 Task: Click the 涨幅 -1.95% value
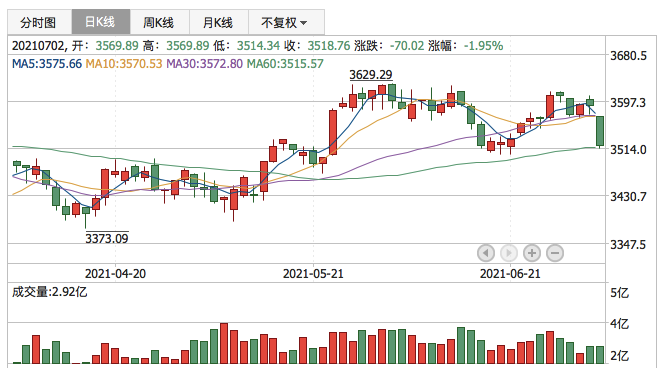click(x=484, y=45)
